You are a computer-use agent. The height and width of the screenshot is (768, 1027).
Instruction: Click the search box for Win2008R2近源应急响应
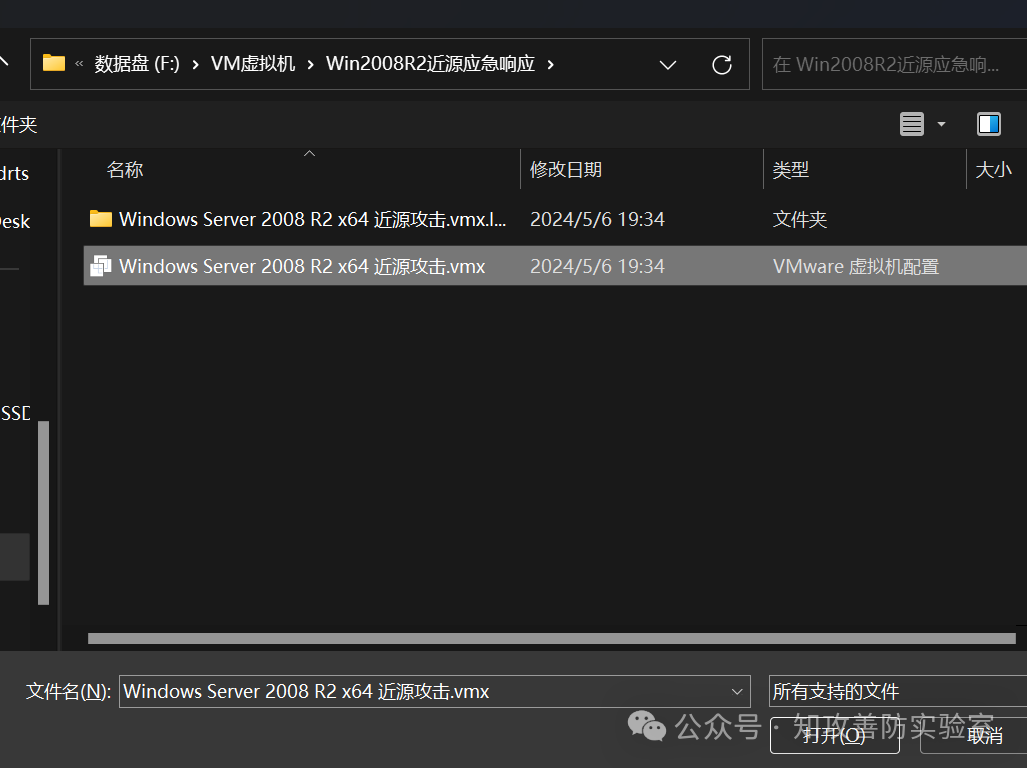[x=893, y=64]
